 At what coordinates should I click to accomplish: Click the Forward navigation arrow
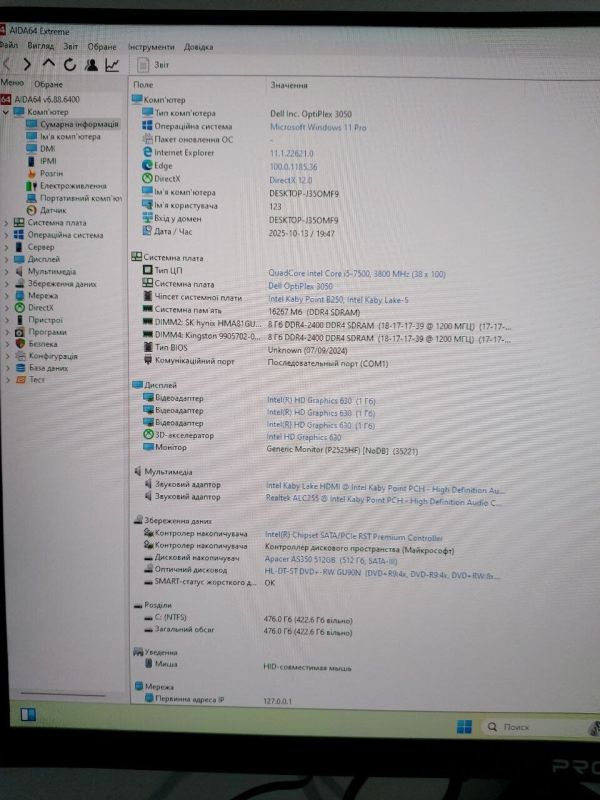tap(27, 64)
